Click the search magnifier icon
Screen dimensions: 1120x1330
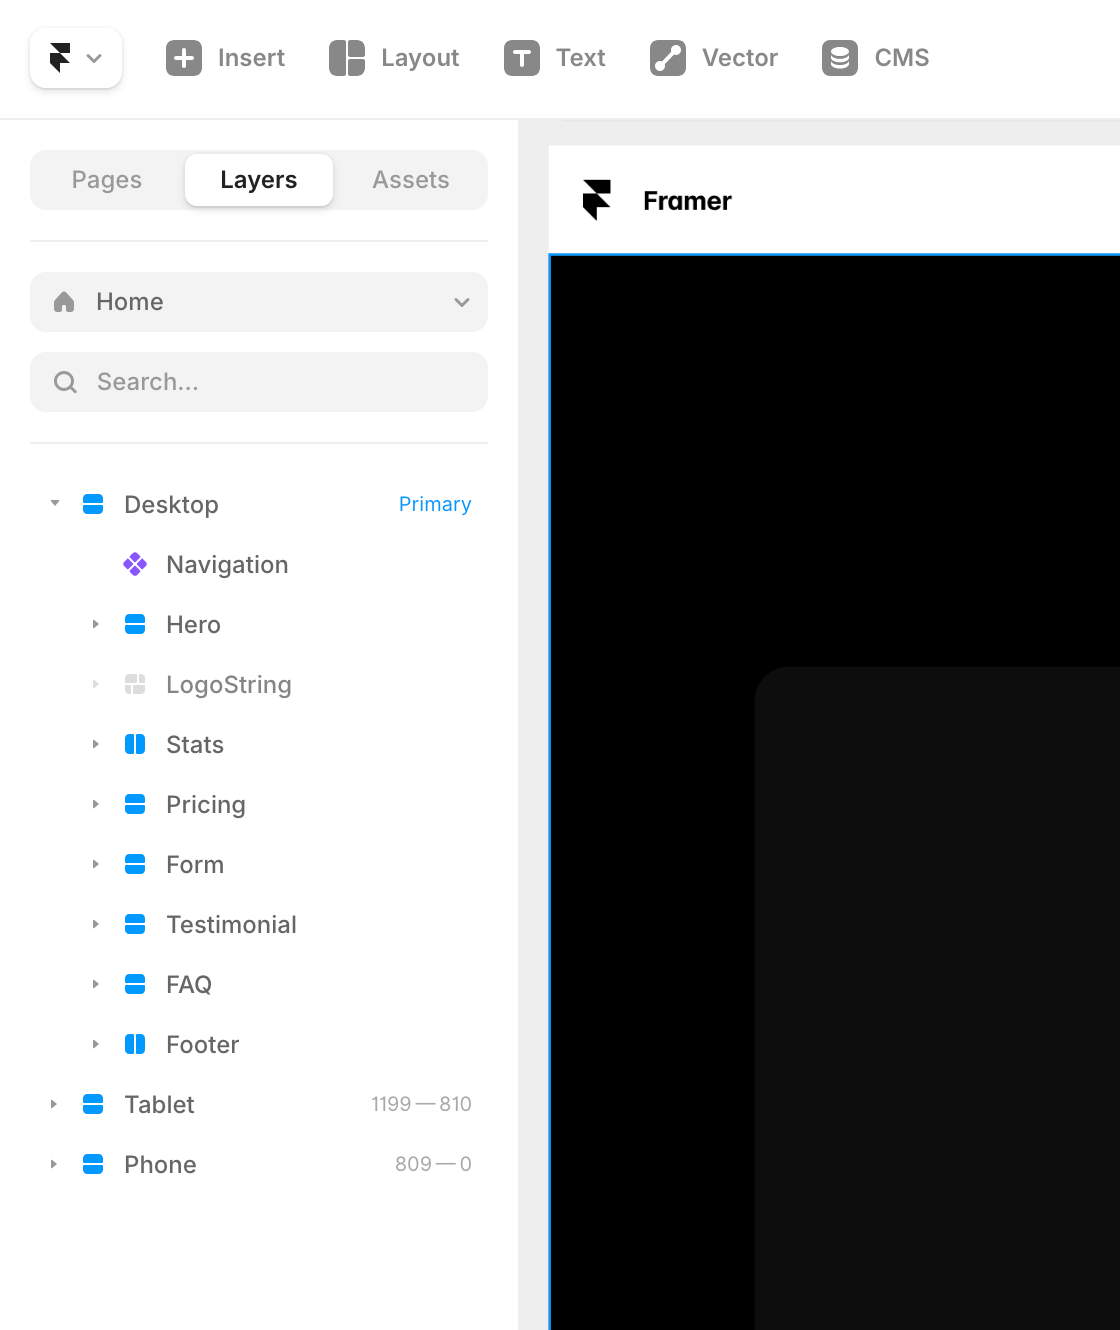(x=65, y=382)
